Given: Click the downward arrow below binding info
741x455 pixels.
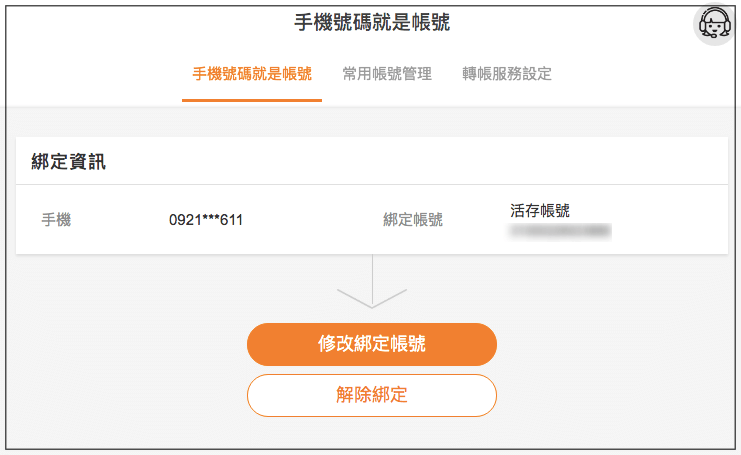Looking at the screenshot, I should [372, 282].
